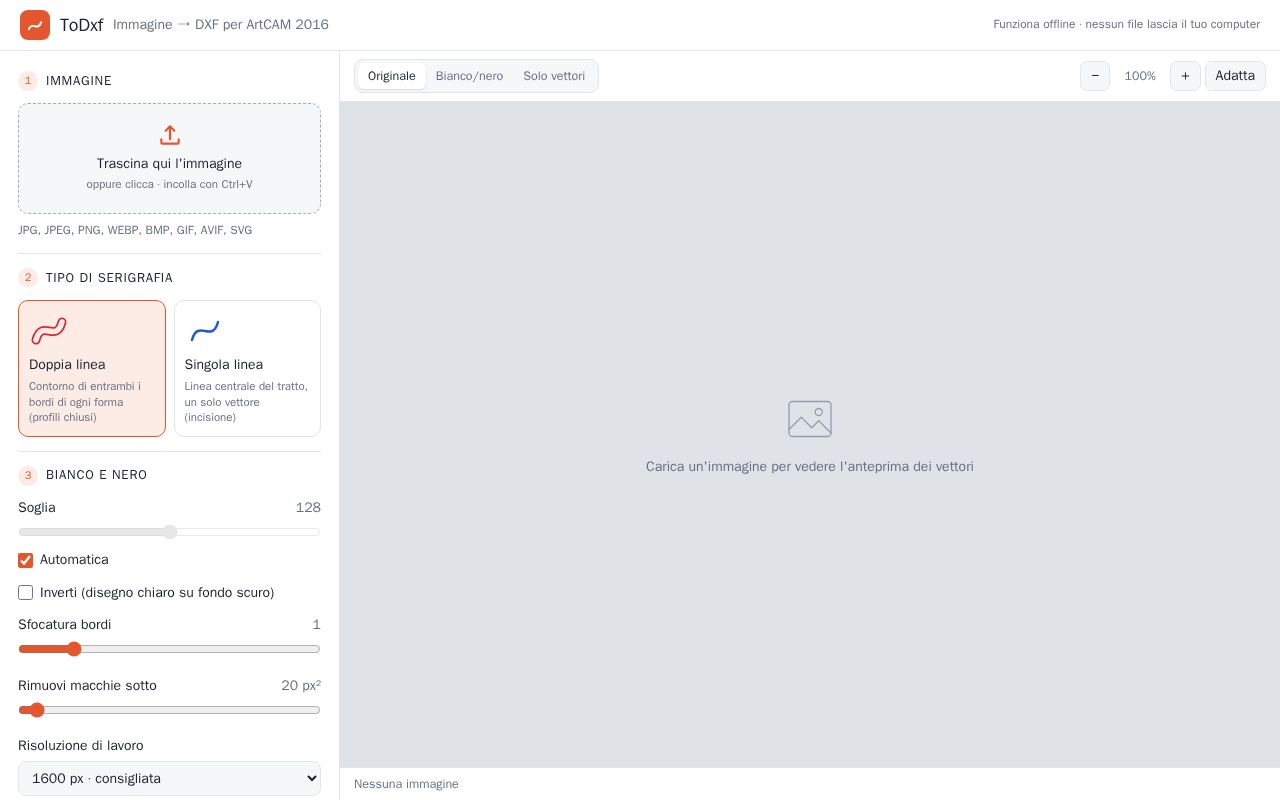
Task: Click the ToDxf orange logo icon
Action: 35,25
